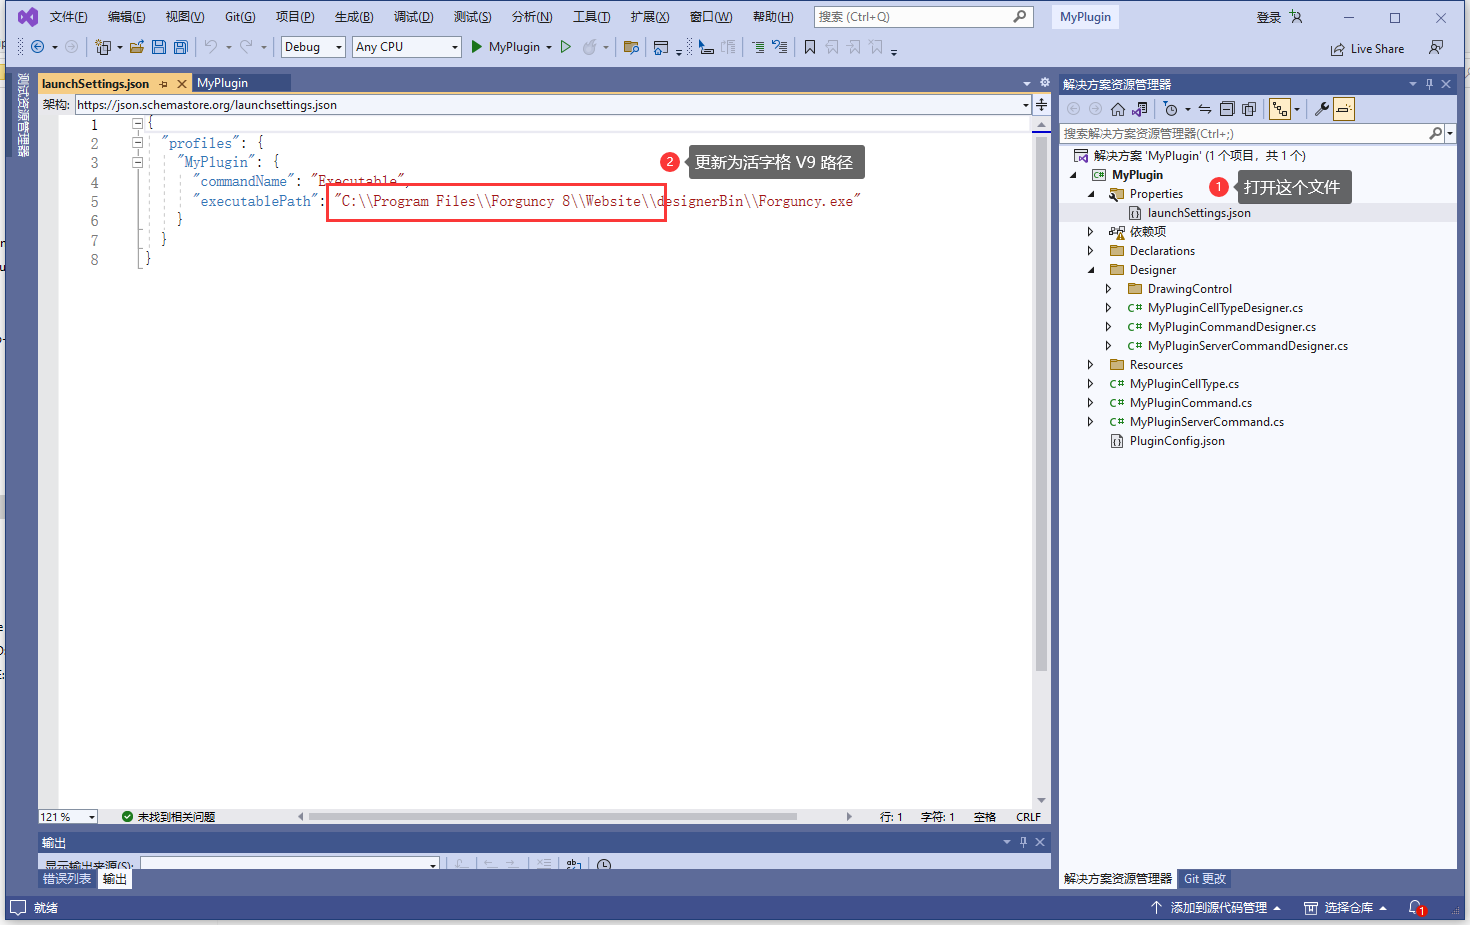Save the current file using the disk icon

coord(159,47)
